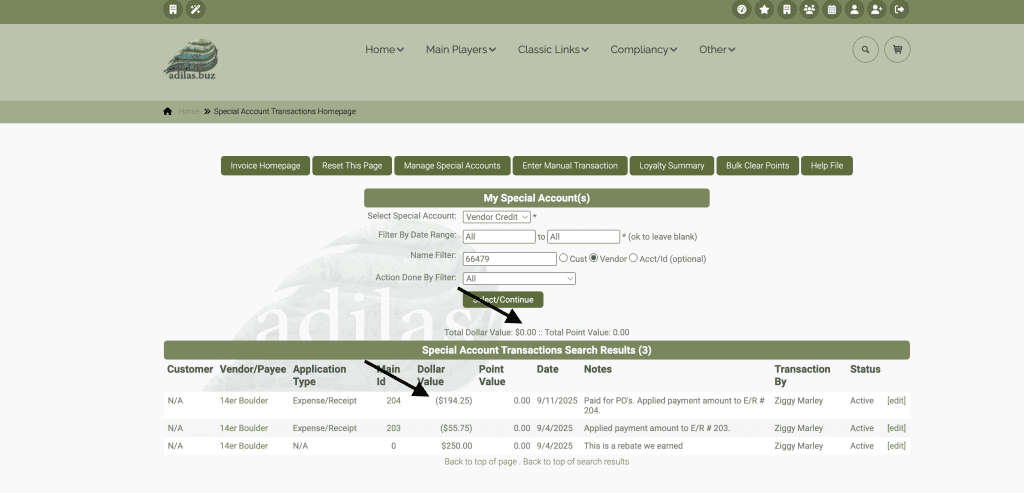This screenshot has width=1024, height=493.
Task: Open the Classic Links menu
Action: tap(552, 49)
